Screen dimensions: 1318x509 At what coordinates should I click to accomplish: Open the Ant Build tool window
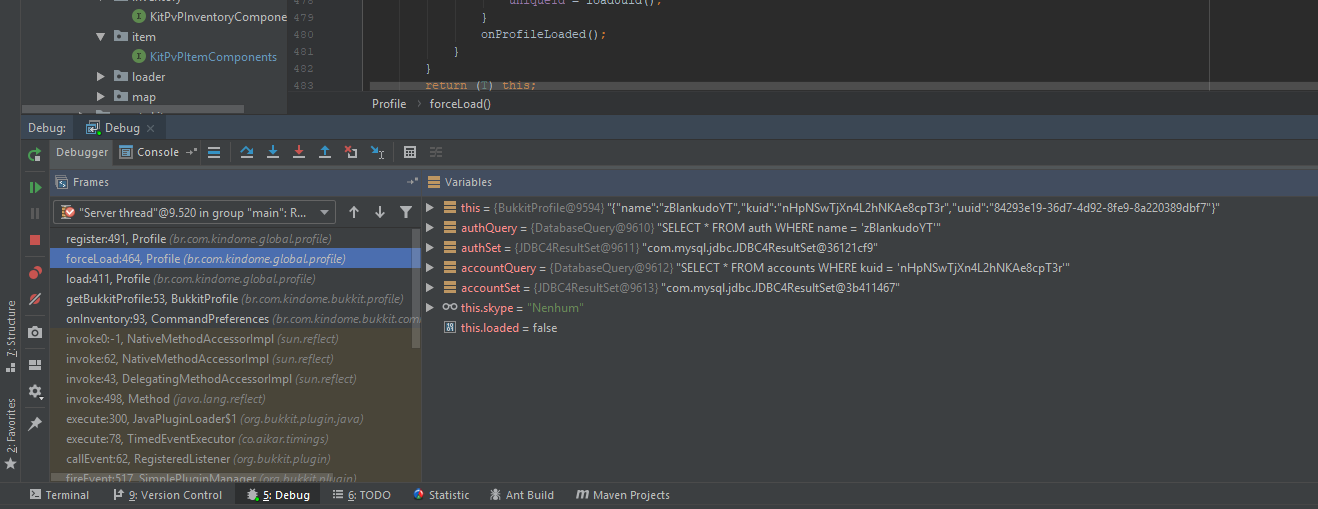click(x=522, y=495)
